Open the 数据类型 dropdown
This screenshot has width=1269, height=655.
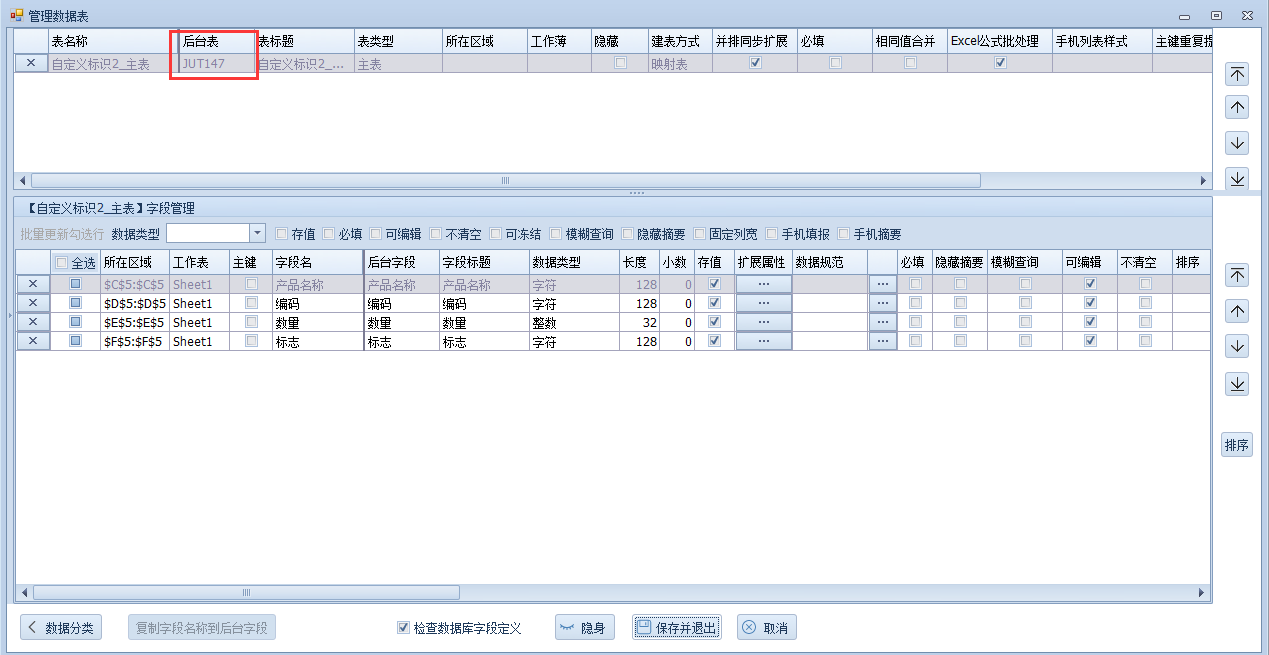[257, 233]
